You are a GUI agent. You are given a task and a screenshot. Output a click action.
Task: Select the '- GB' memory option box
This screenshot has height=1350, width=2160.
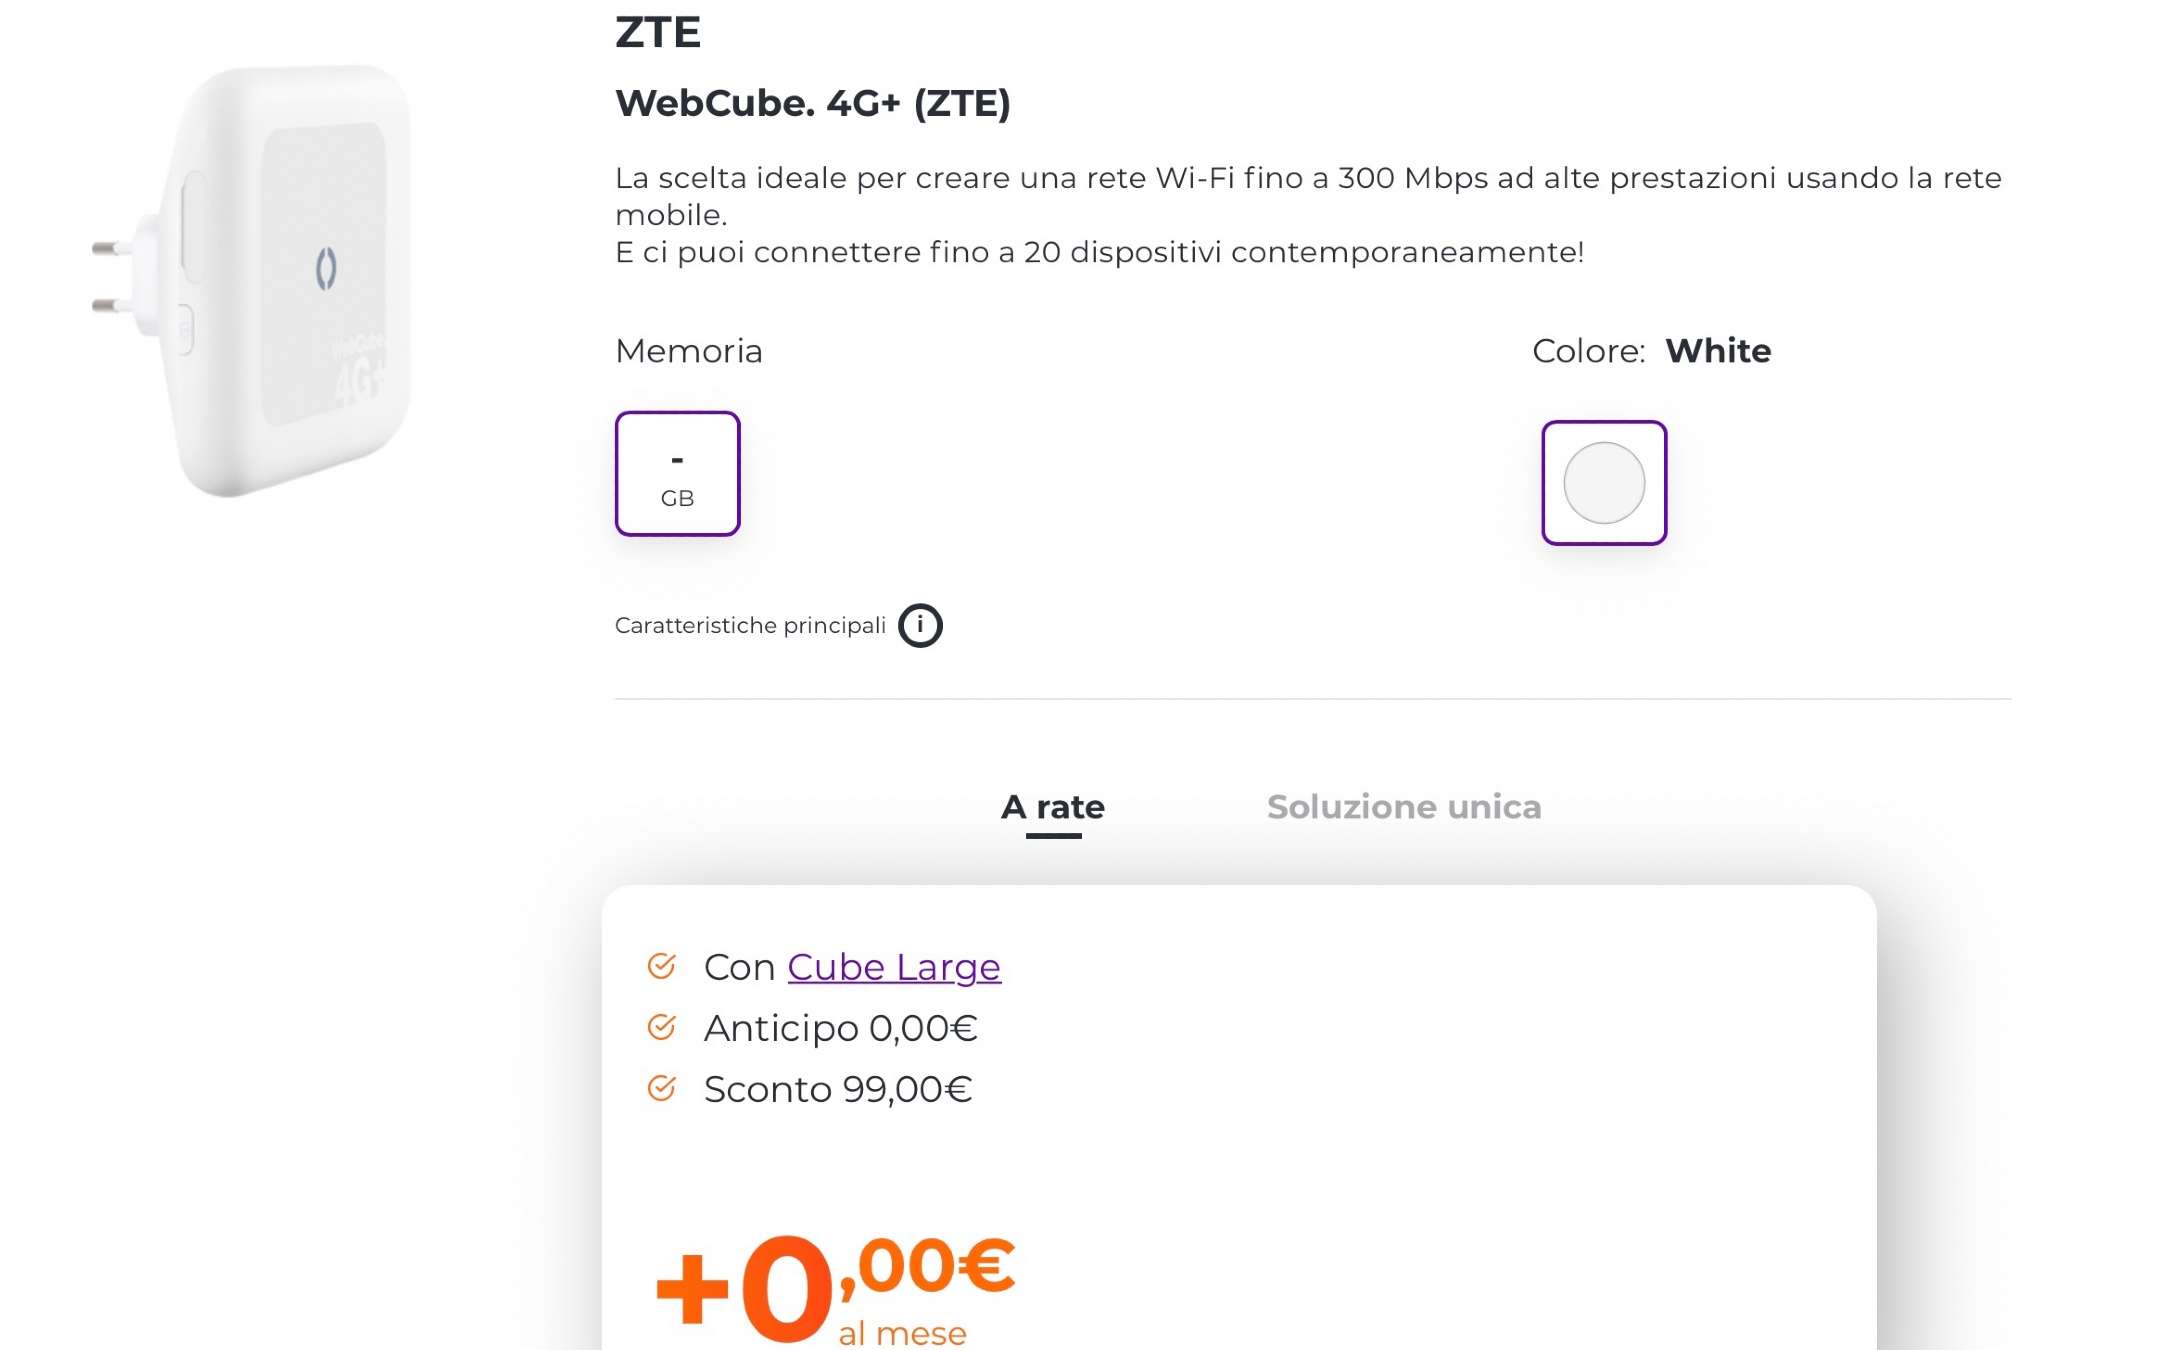pos(677,474)
